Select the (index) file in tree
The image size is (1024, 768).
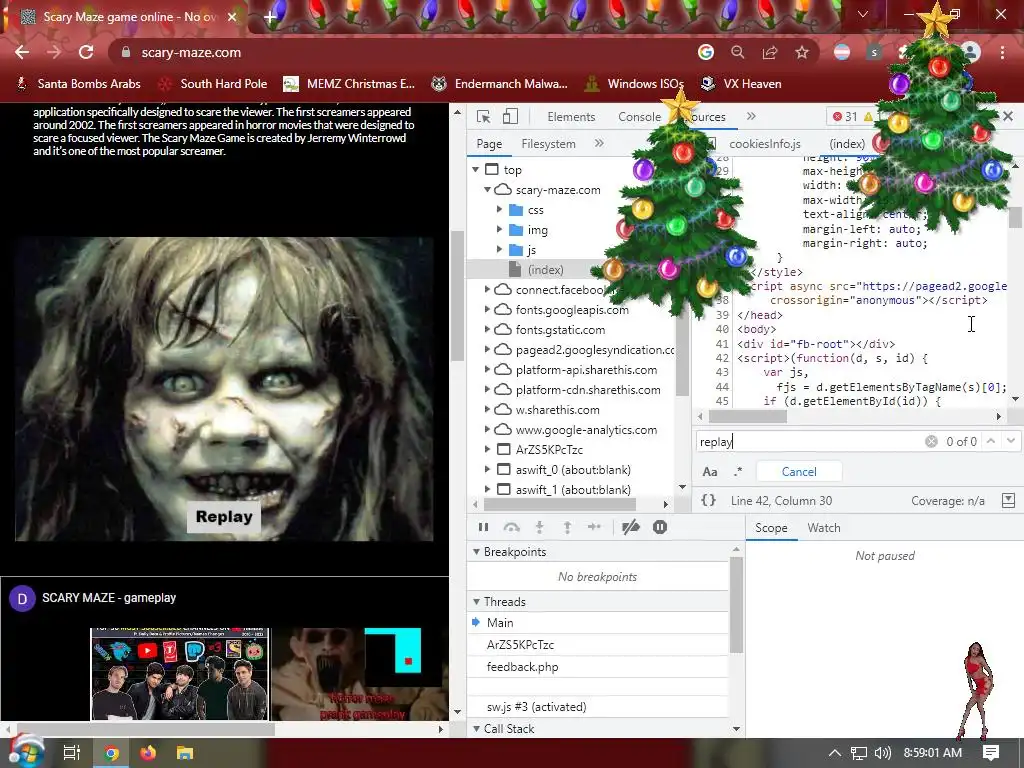(545, 270)
